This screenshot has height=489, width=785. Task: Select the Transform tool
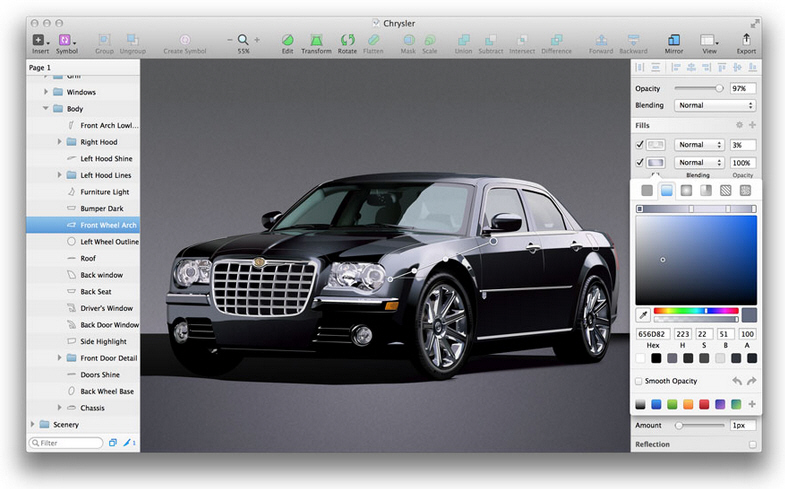[x=316, y=39]
